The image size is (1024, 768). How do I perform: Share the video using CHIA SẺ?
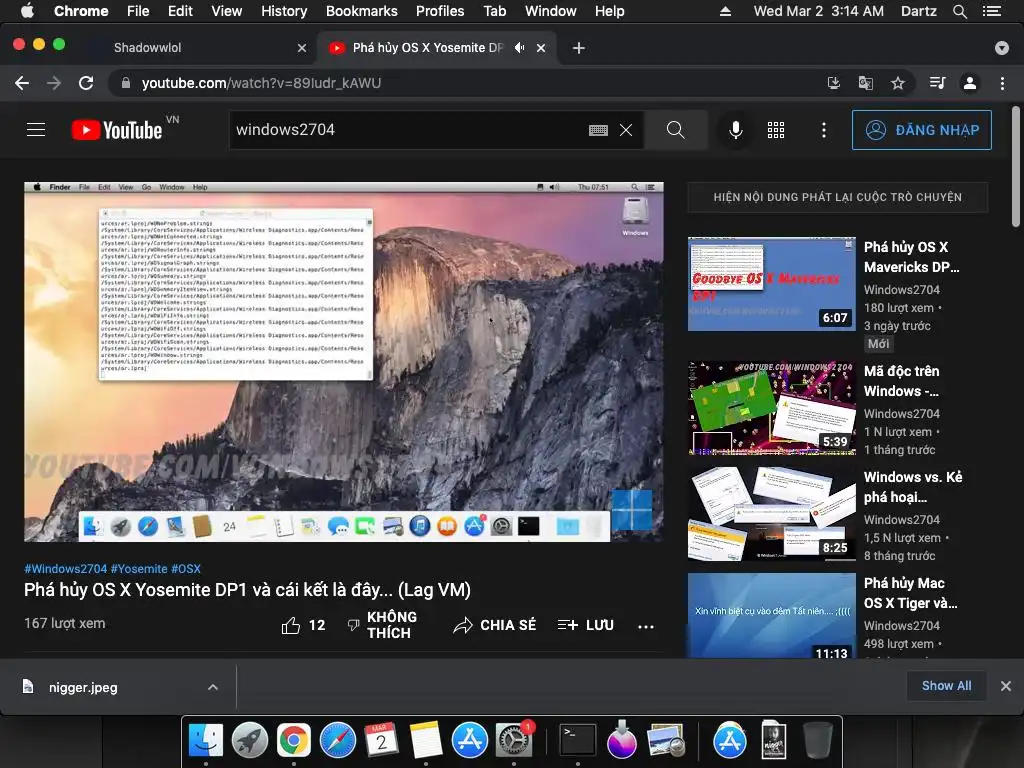pyautogui.click(x=494, y=625)
